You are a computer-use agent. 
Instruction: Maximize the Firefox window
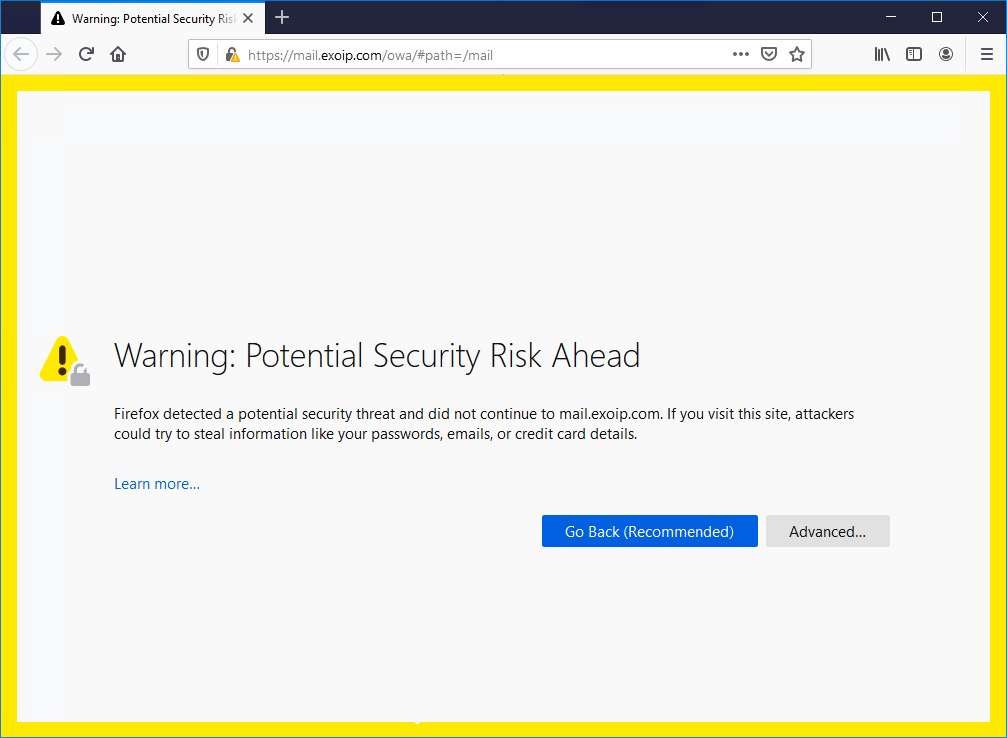(936, 17)
